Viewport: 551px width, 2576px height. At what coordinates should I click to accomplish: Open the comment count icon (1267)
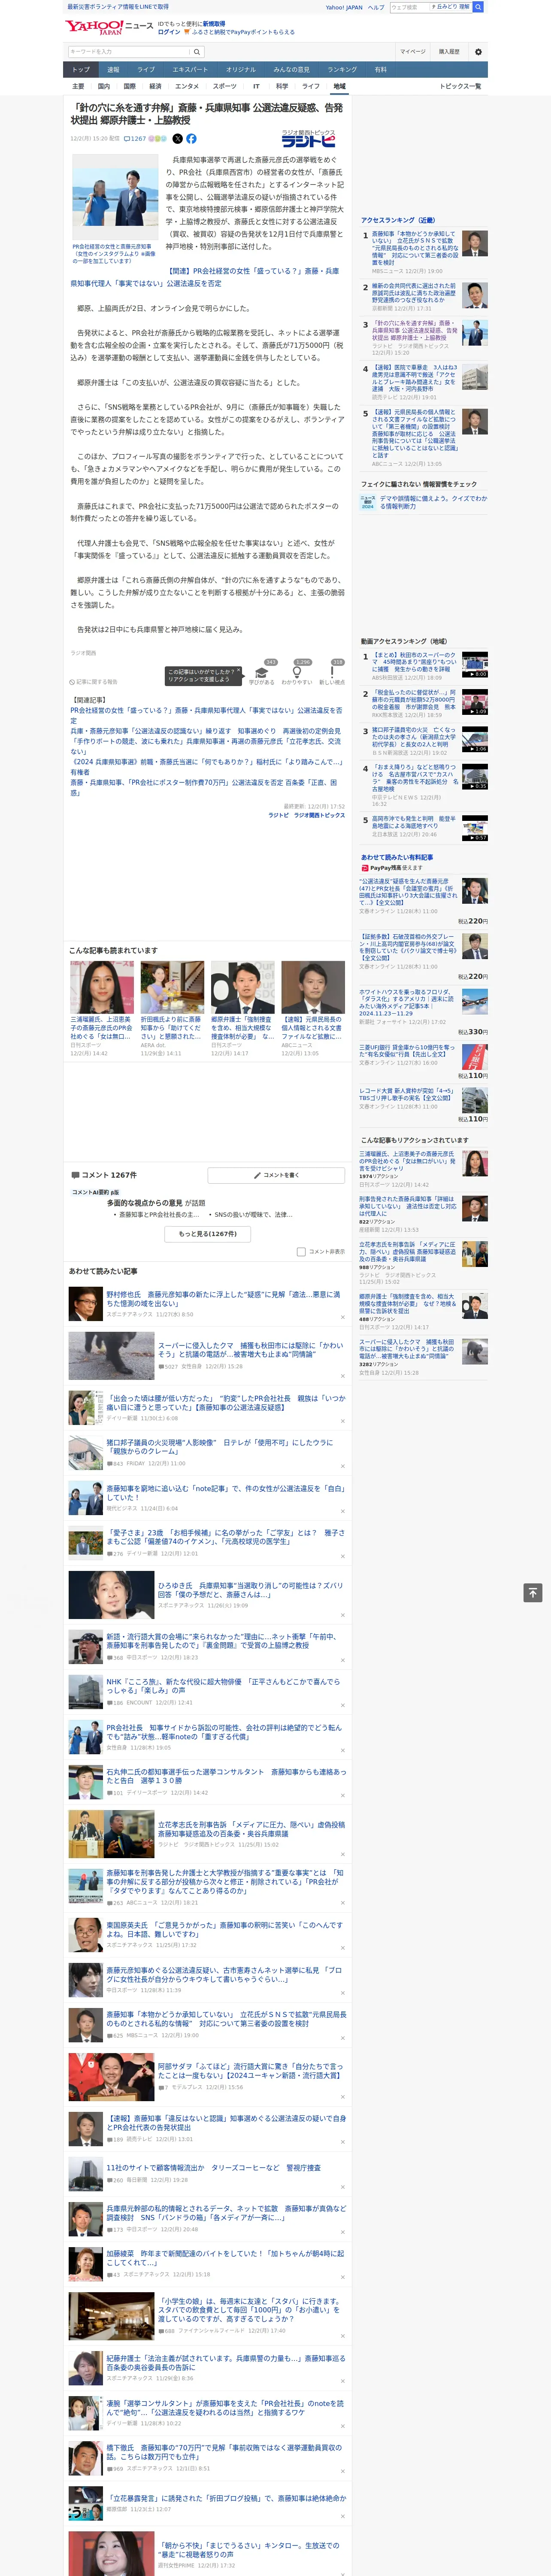pyautogui.click(x=135, y=139)
